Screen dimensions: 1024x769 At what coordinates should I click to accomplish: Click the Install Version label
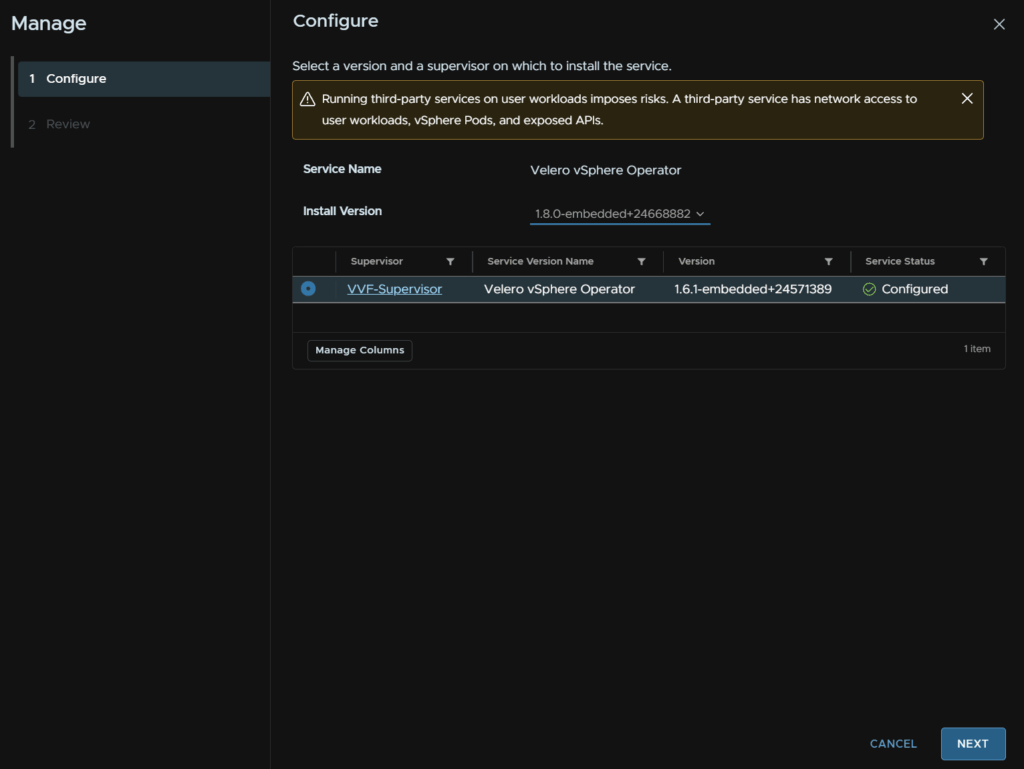[342, 211]
